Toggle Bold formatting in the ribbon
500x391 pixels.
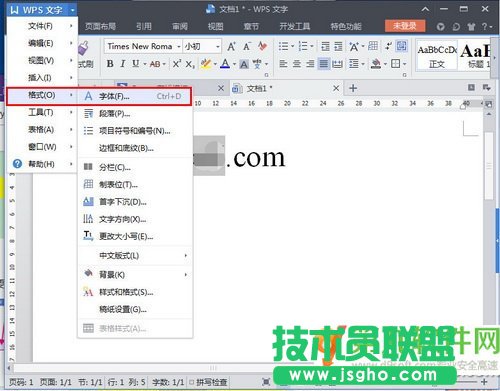click(x=110, y=63)
